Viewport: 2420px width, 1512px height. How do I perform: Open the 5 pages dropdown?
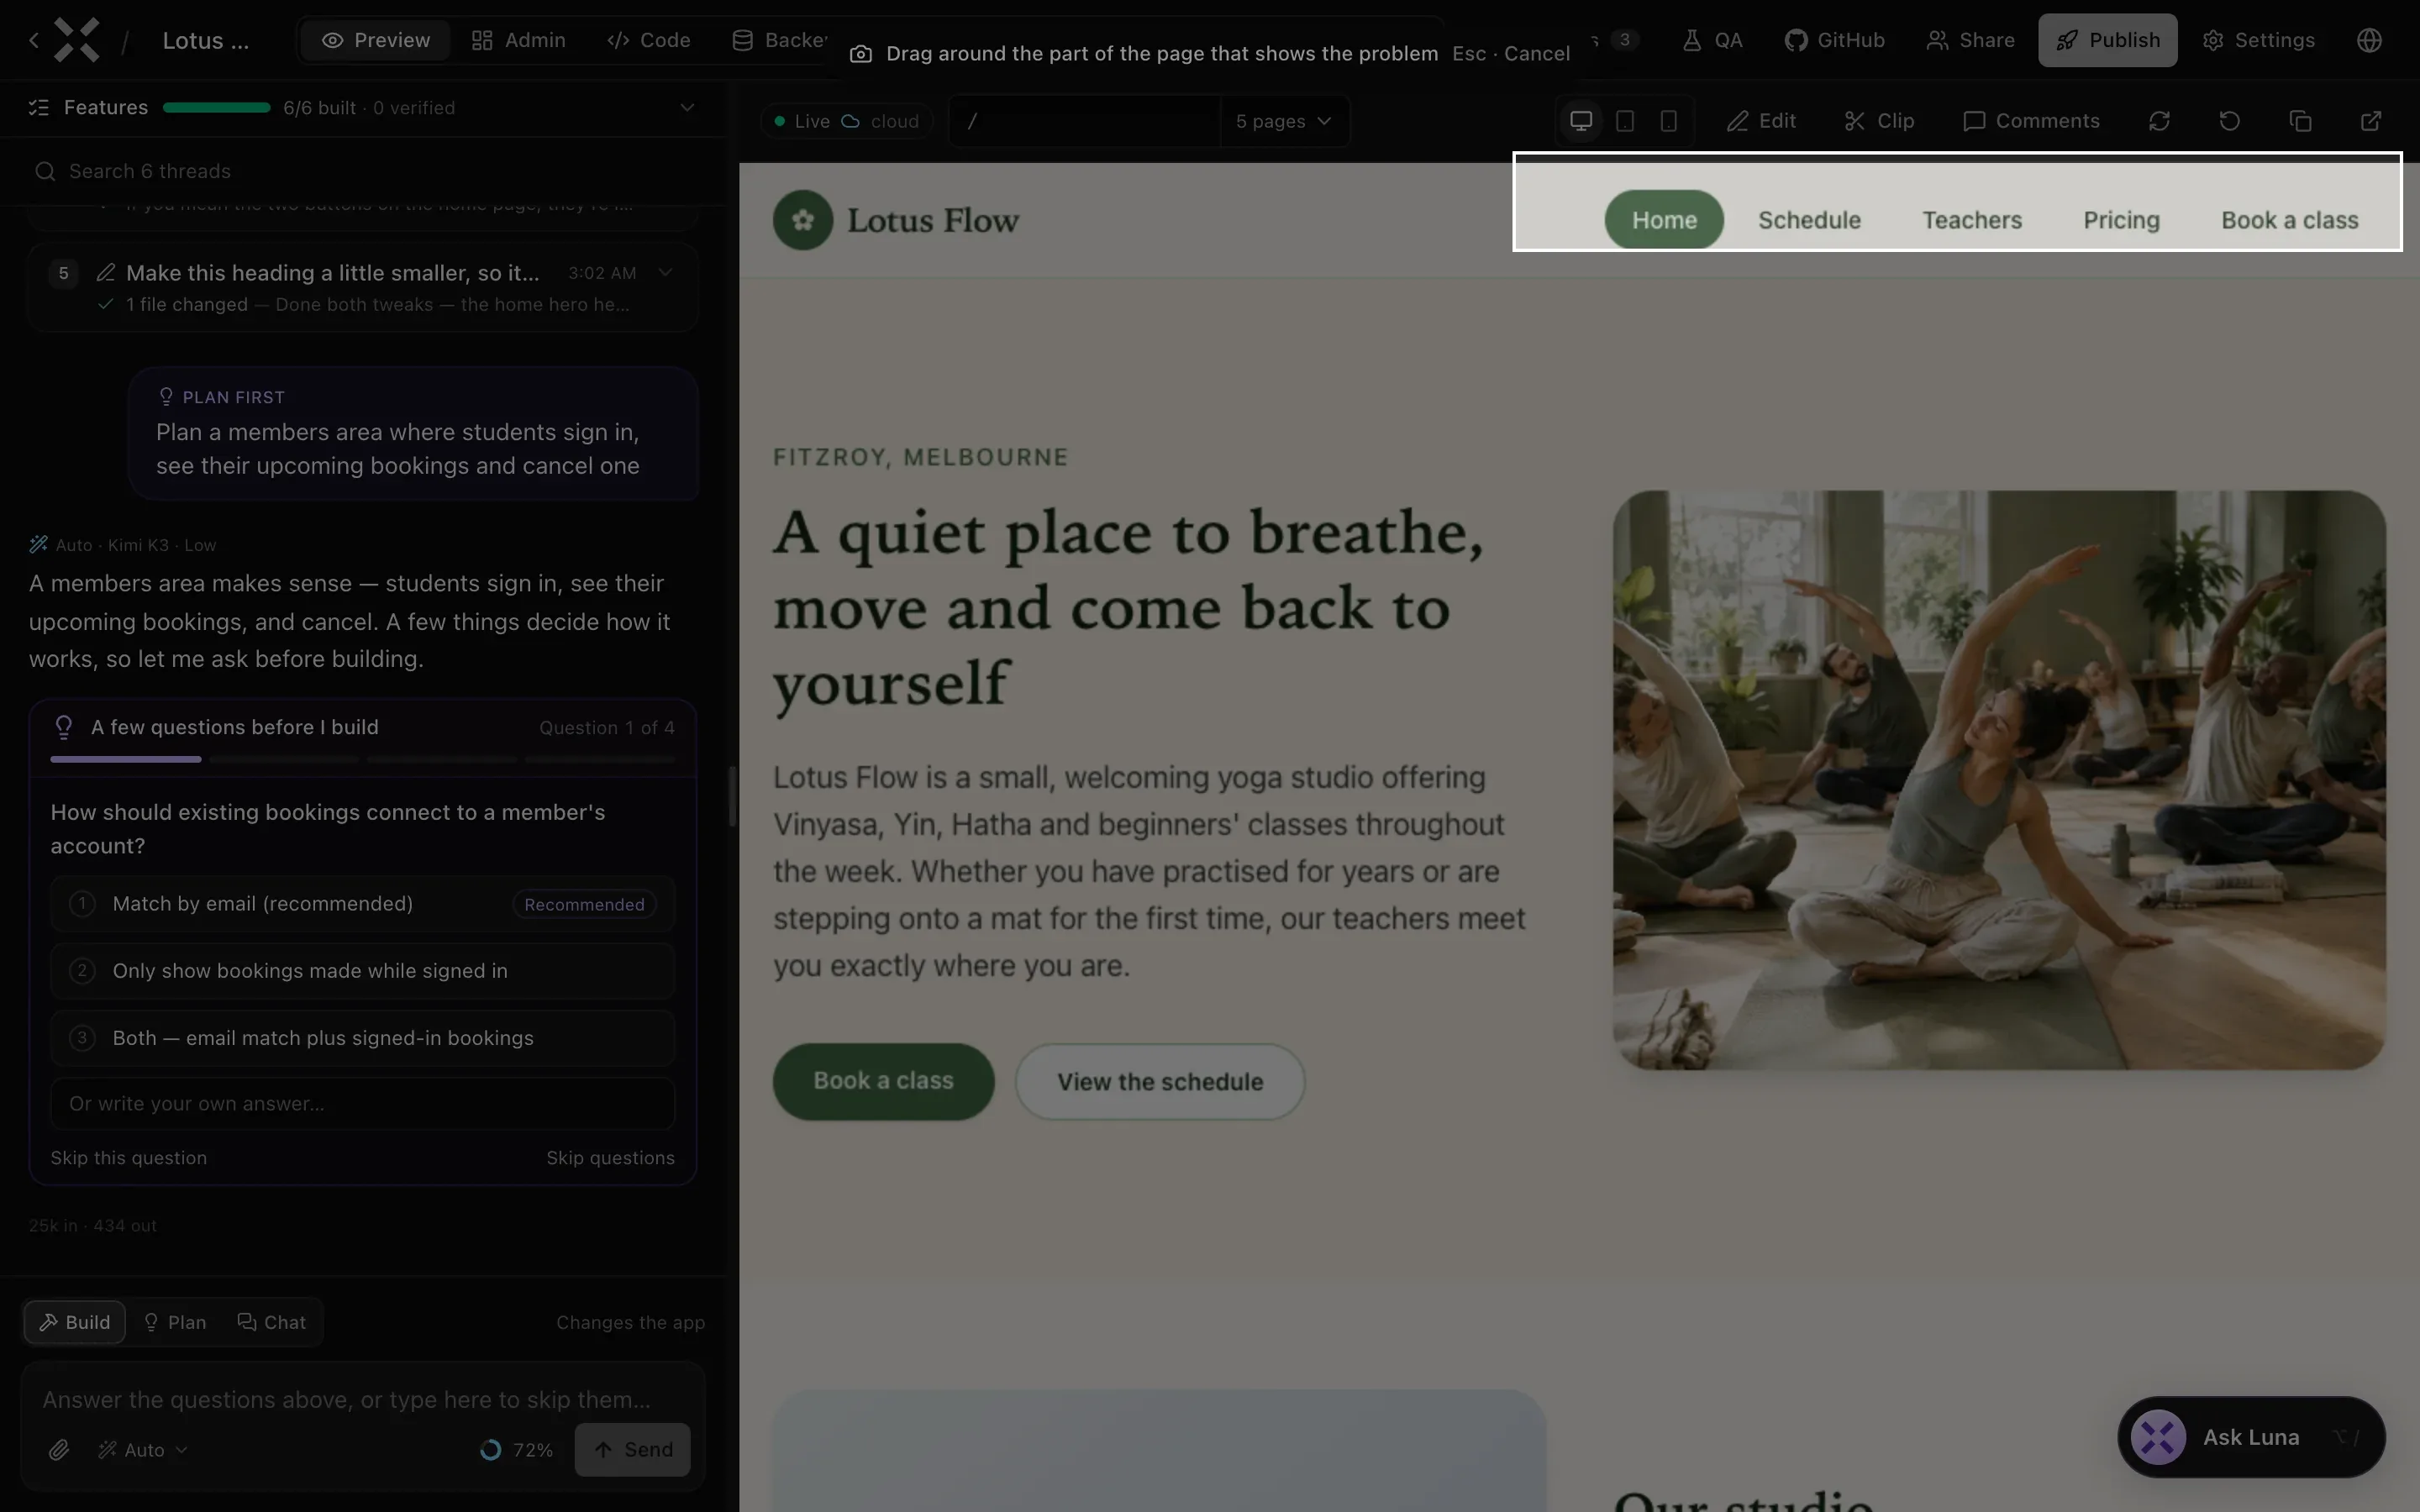coord(1284,121)
